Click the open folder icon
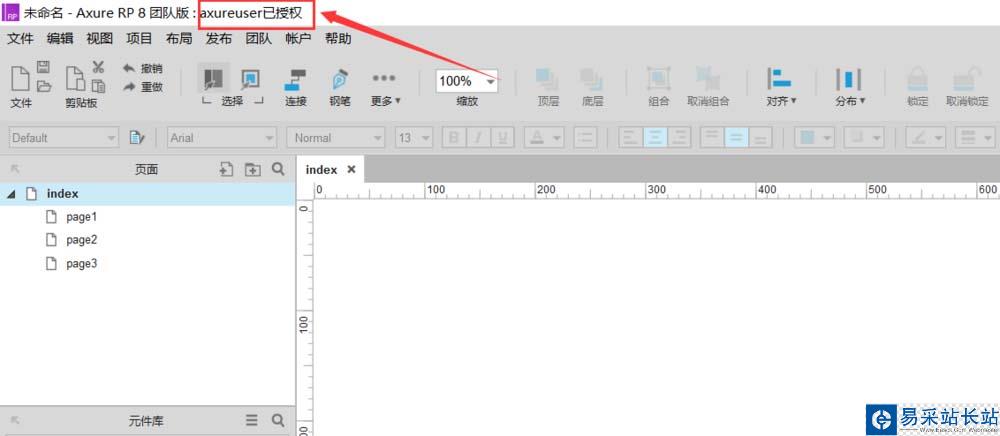This screenshot has height=436, width=1000. (43, 86)
